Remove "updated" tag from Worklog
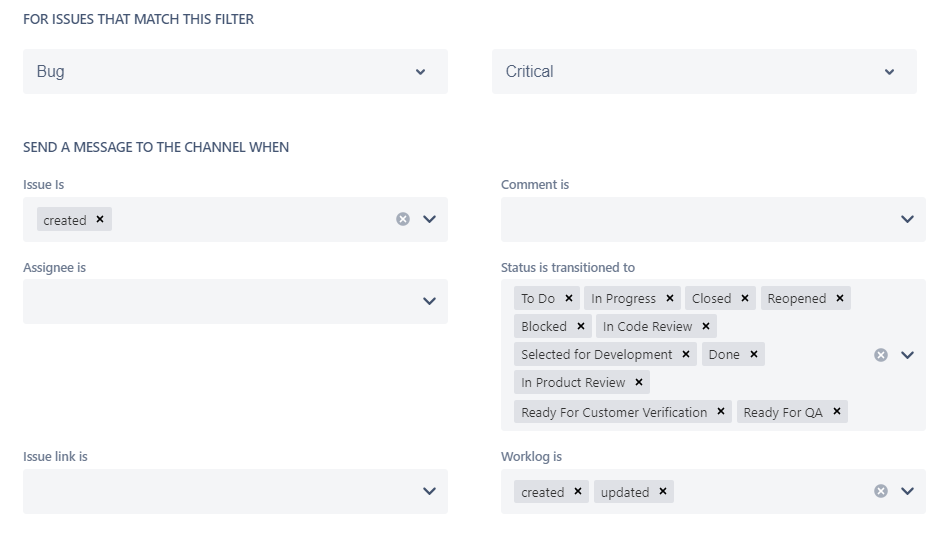934x537 pixels. [663, 491]
